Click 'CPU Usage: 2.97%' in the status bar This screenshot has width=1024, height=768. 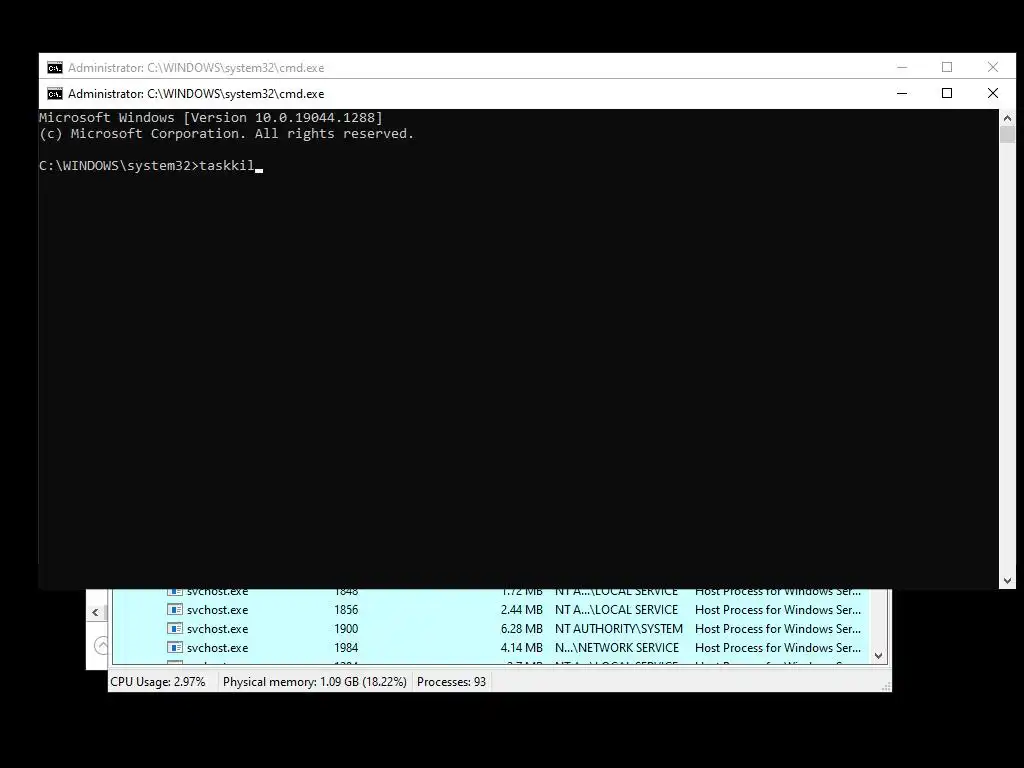click(157, 681)
